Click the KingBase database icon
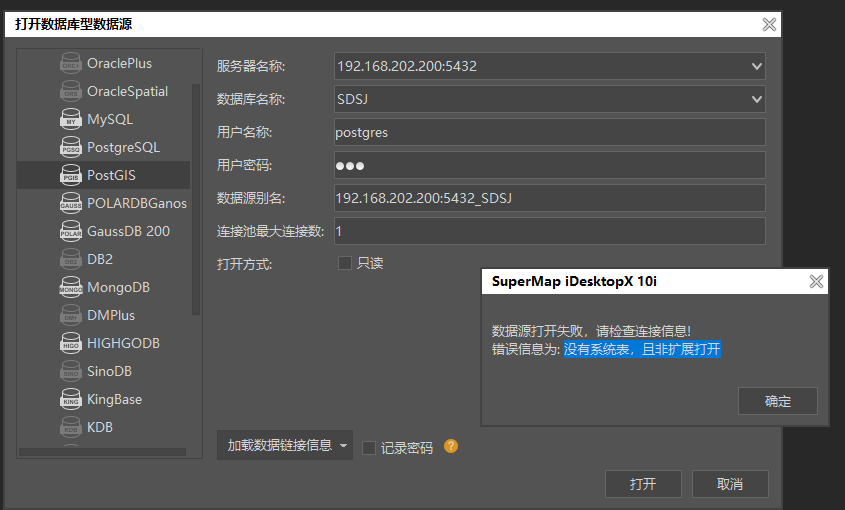The height and width of the screenshot is (510, 845). click(x=71, y=399)
